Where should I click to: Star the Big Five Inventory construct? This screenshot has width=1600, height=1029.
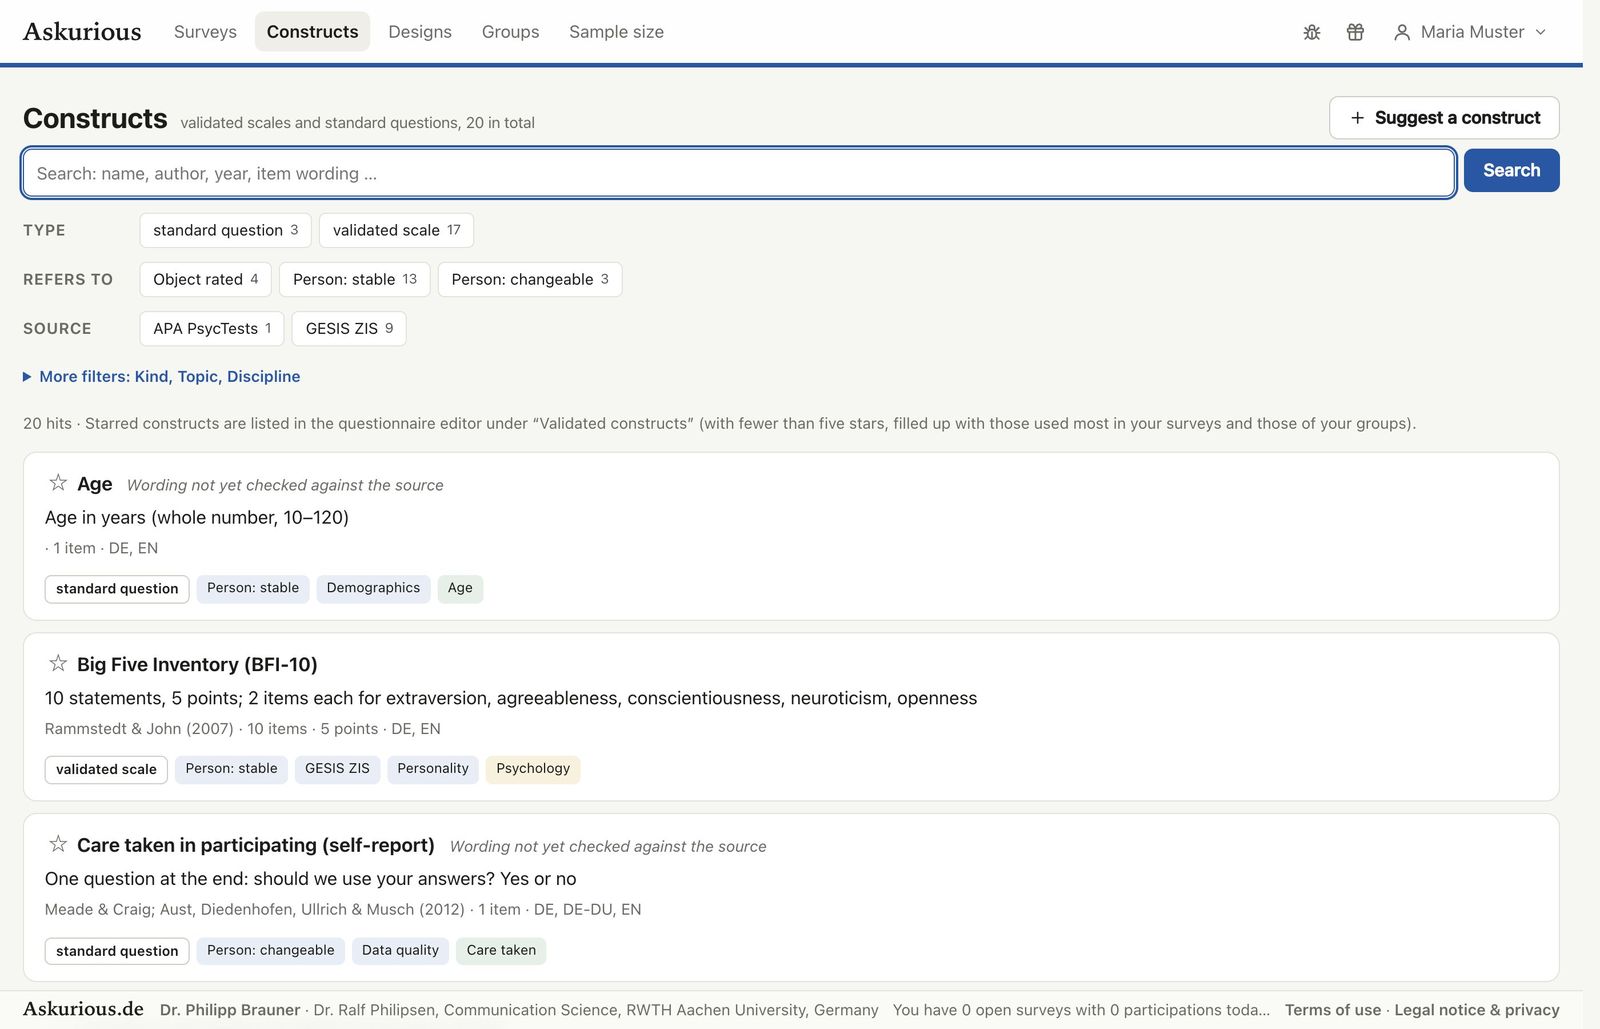pos(58,663)
